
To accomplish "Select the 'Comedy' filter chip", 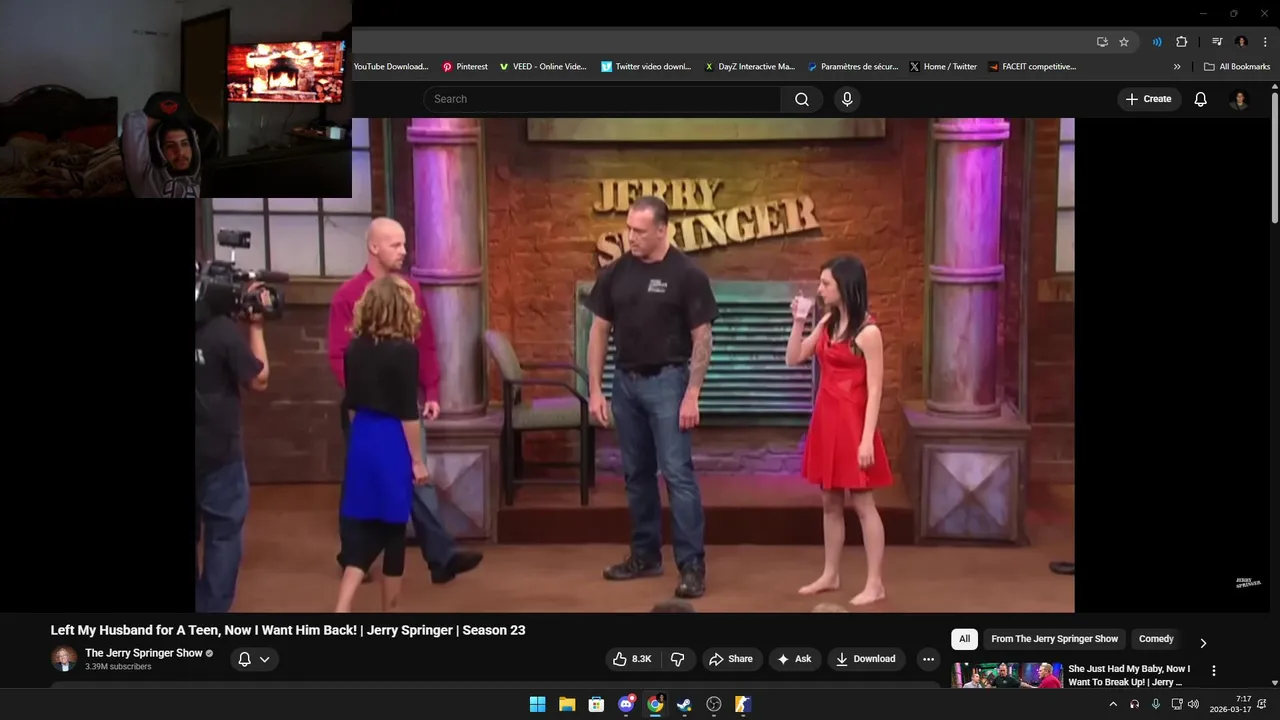I will pos(1156,639).
